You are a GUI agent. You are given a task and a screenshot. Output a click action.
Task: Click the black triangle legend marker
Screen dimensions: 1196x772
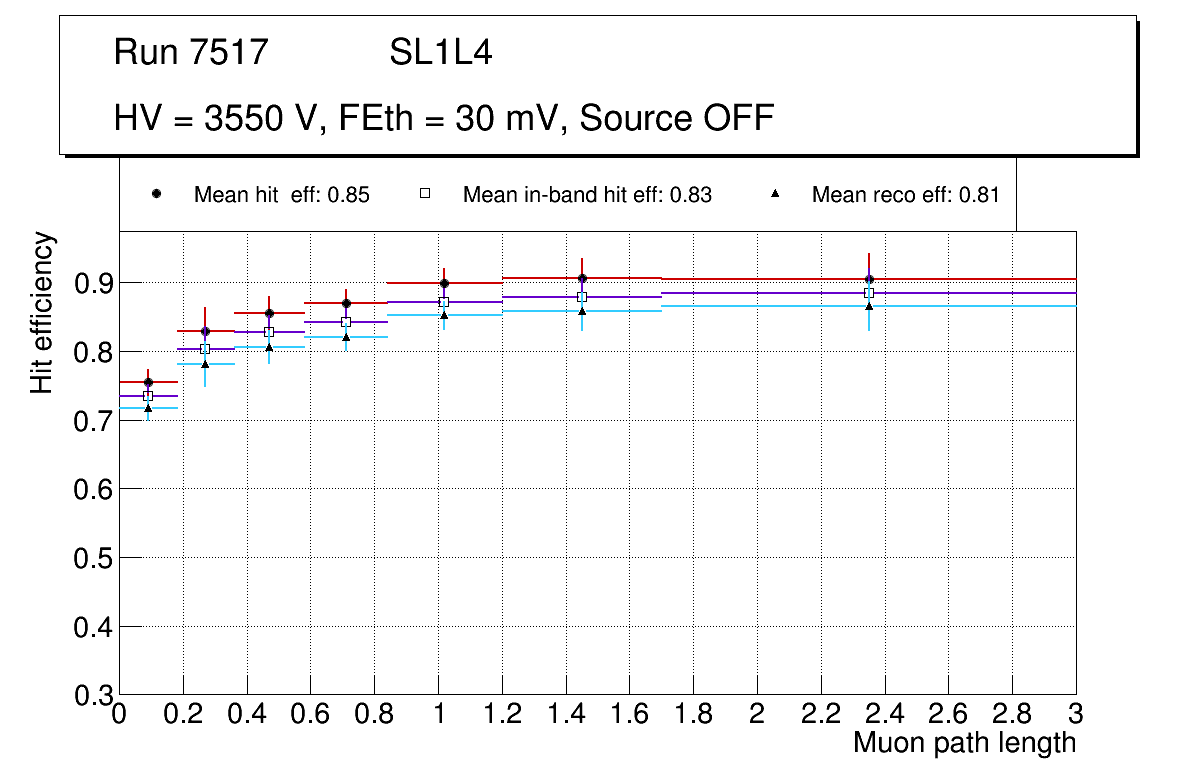pyautogui.click(x=775, y=194)
